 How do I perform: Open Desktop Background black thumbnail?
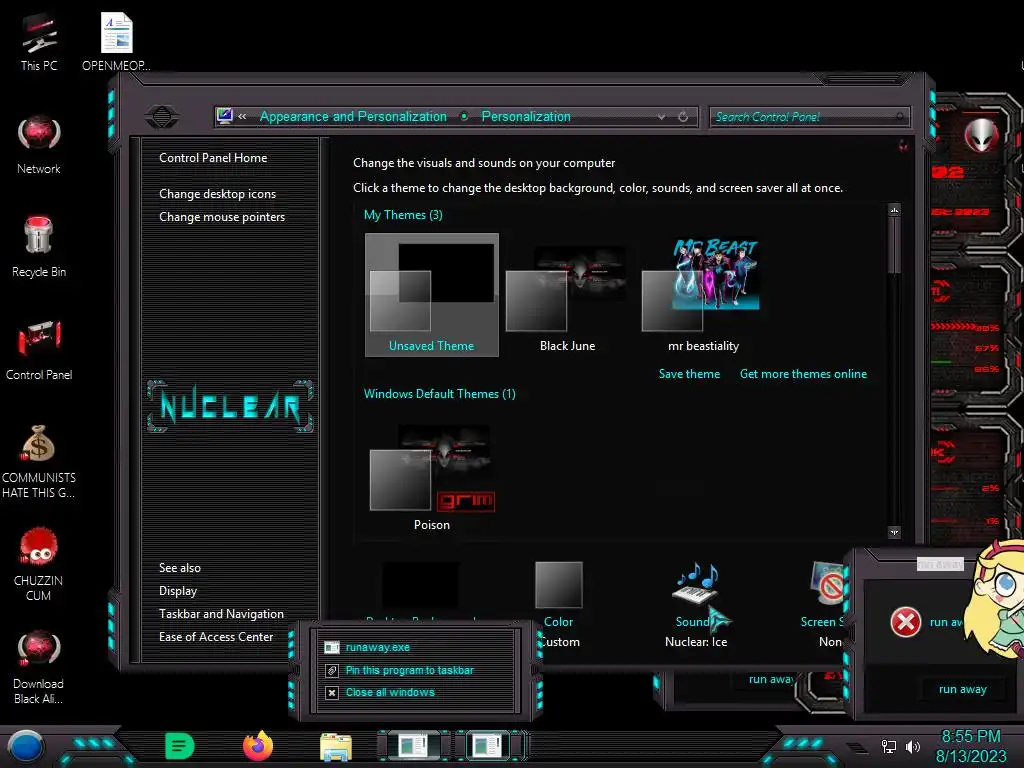pos(420,585)
